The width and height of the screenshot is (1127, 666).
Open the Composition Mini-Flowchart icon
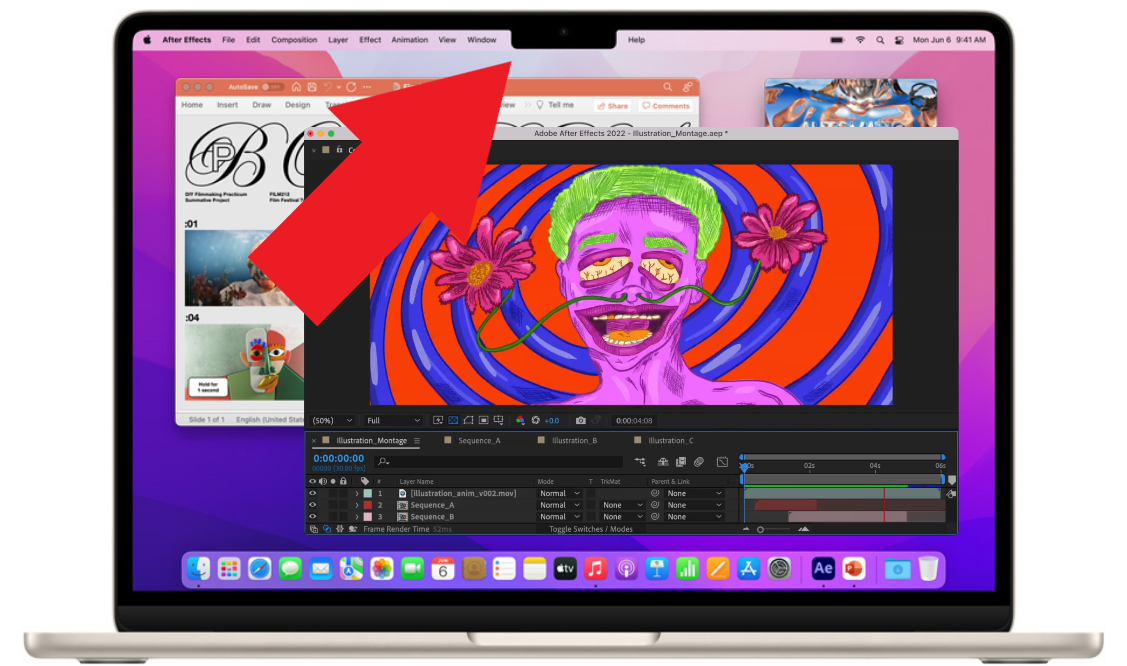[640, 462]
